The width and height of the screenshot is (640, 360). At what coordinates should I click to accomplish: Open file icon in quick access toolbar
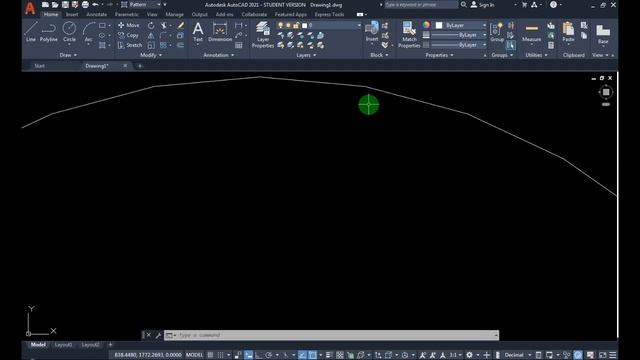tap(55, 5)
